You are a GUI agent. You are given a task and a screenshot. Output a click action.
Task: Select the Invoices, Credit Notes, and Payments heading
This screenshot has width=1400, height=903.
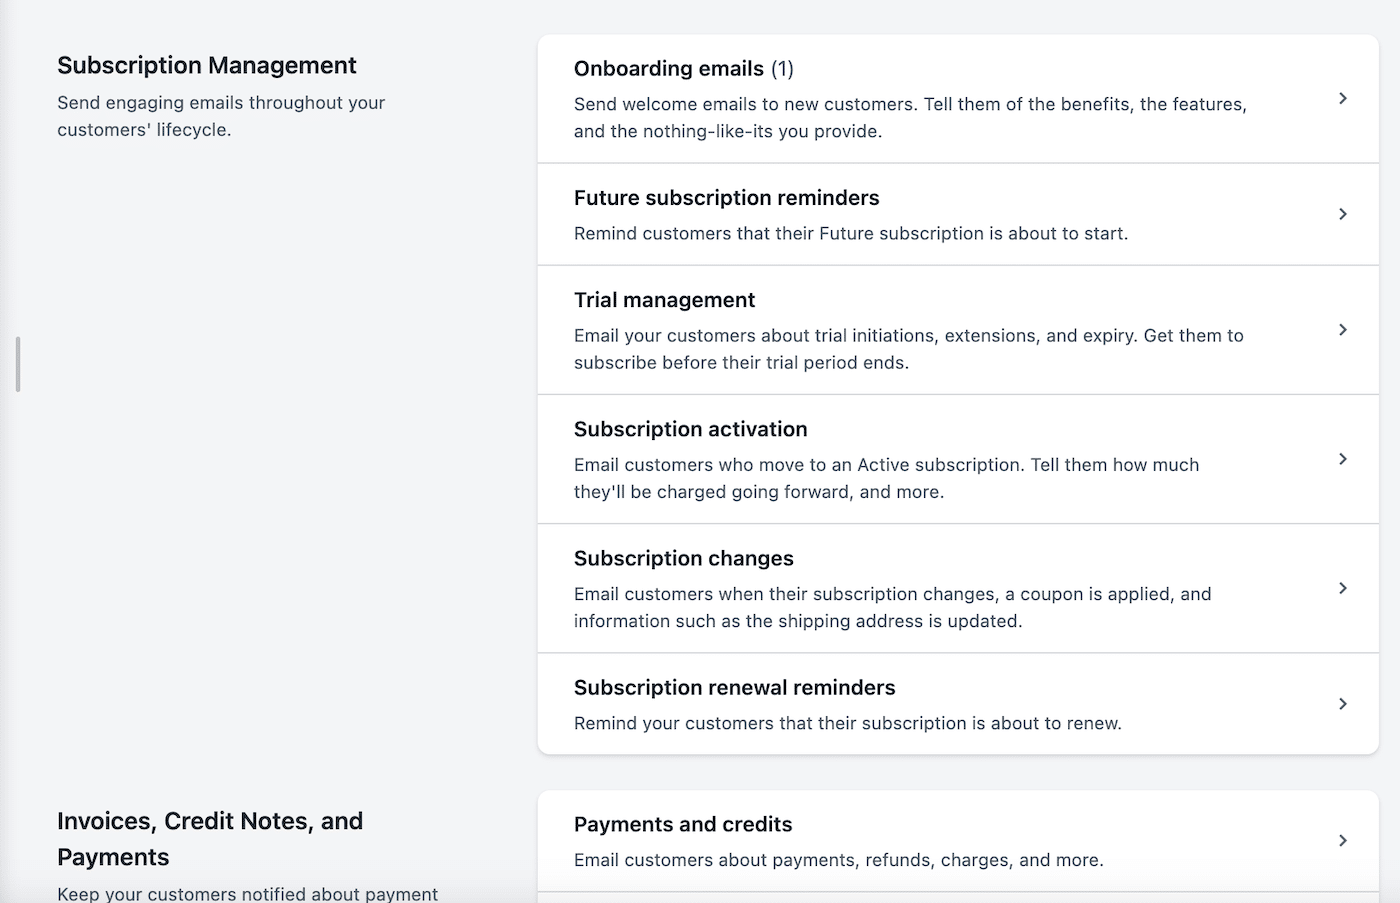tap(210, 838)
